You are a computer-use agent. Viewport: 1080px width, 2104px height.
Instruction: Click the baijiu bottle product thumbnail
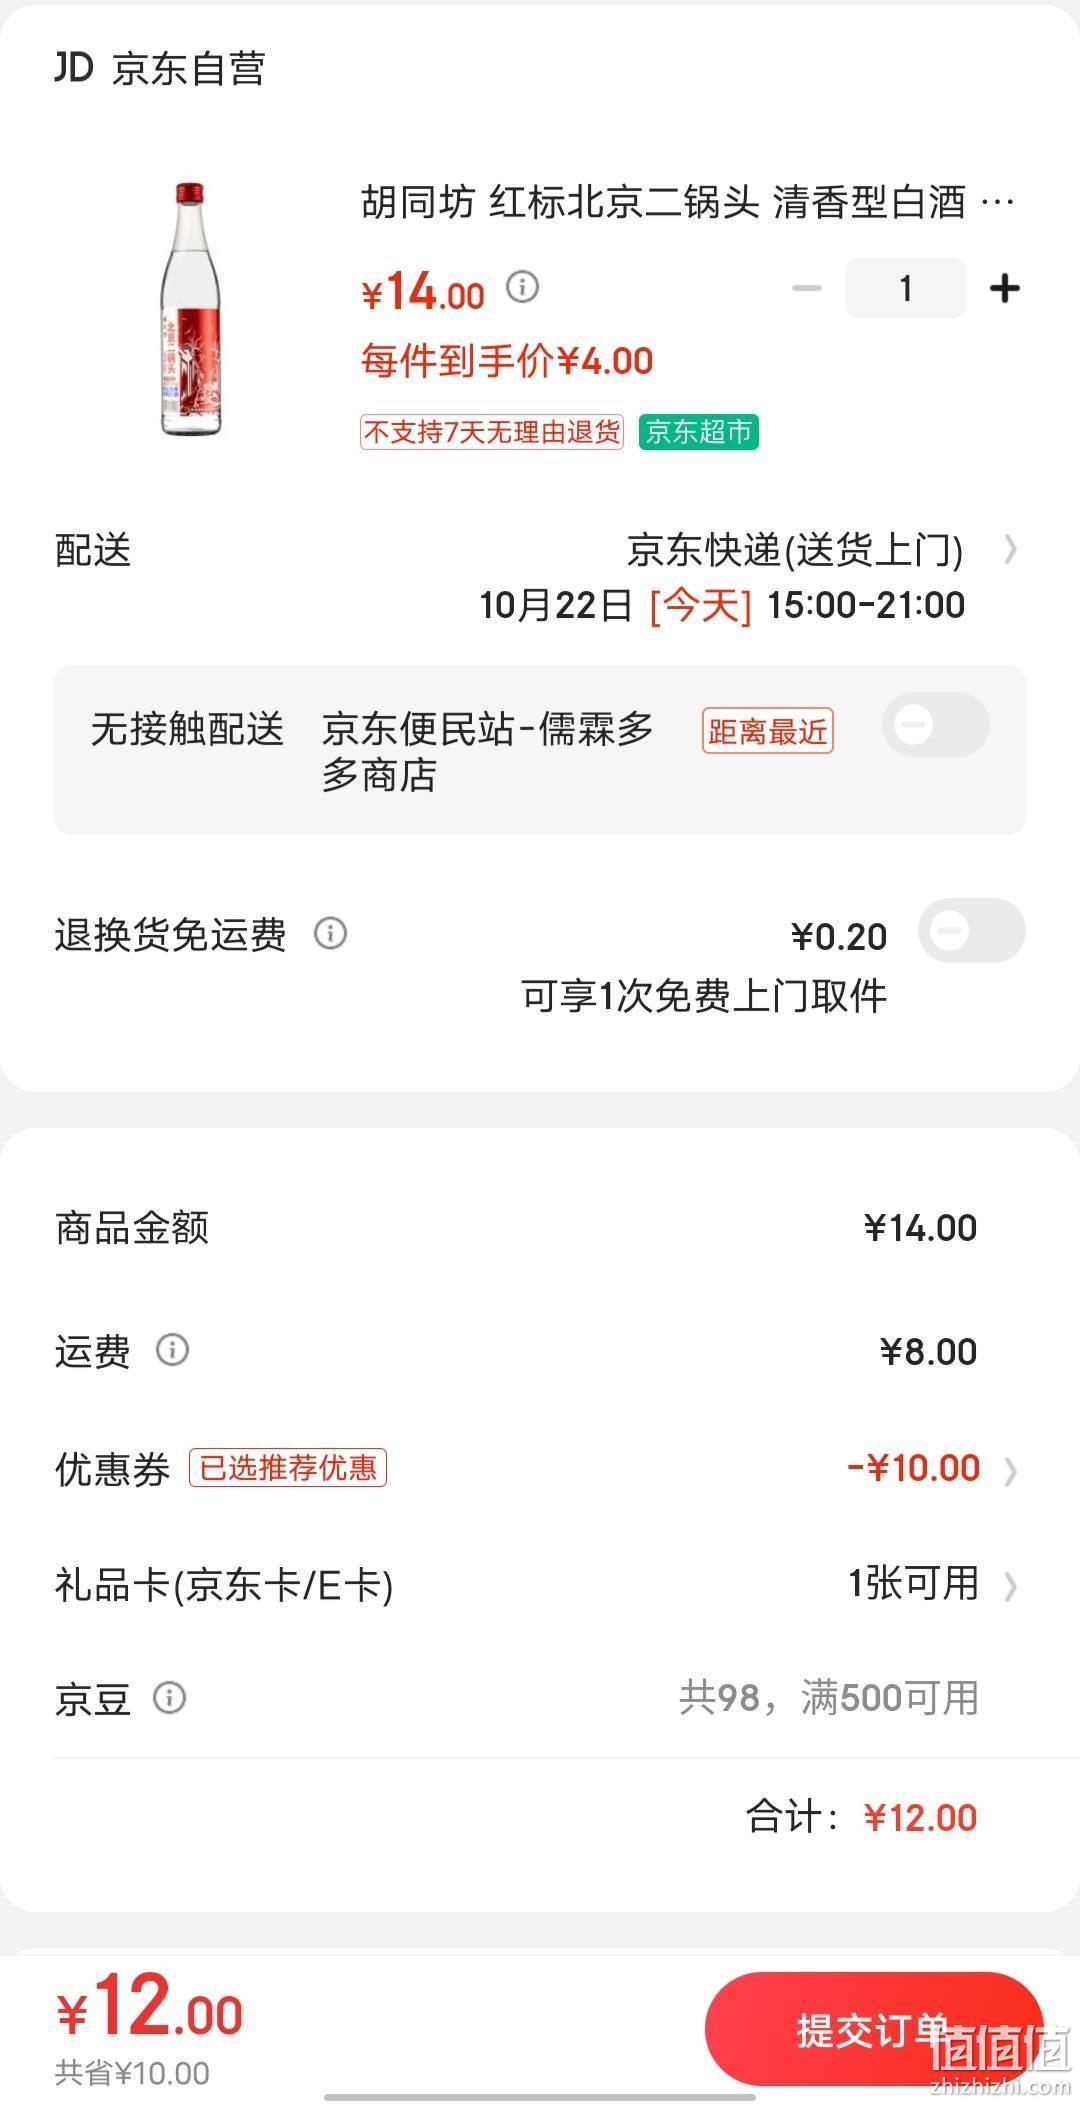tap(190, 309)
